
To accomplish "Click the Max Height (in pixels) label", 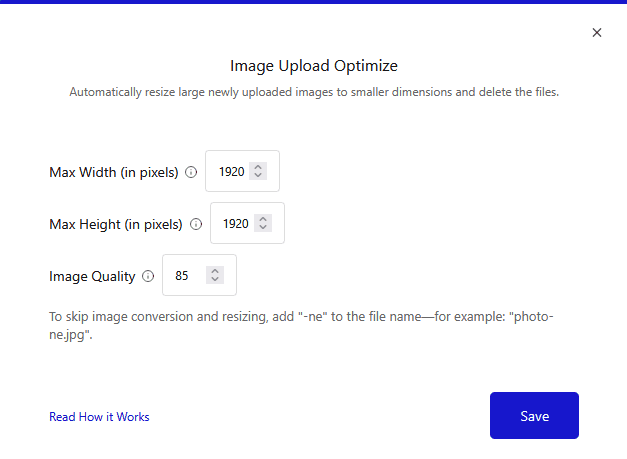I will [116, 224].
